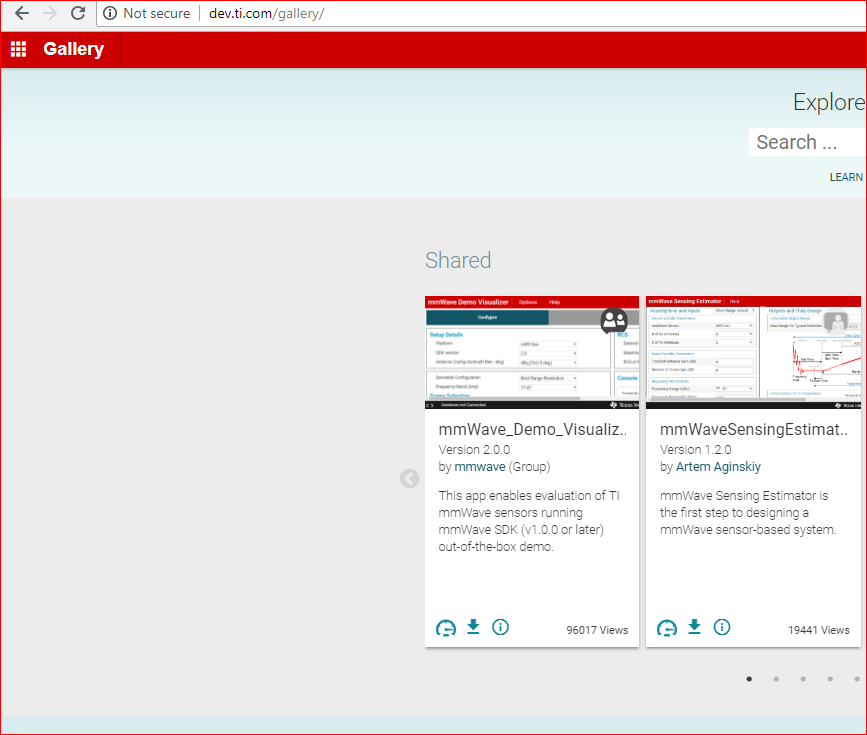Select the second carousel page dot
867x735 pixels.
[x=776, y=679]
